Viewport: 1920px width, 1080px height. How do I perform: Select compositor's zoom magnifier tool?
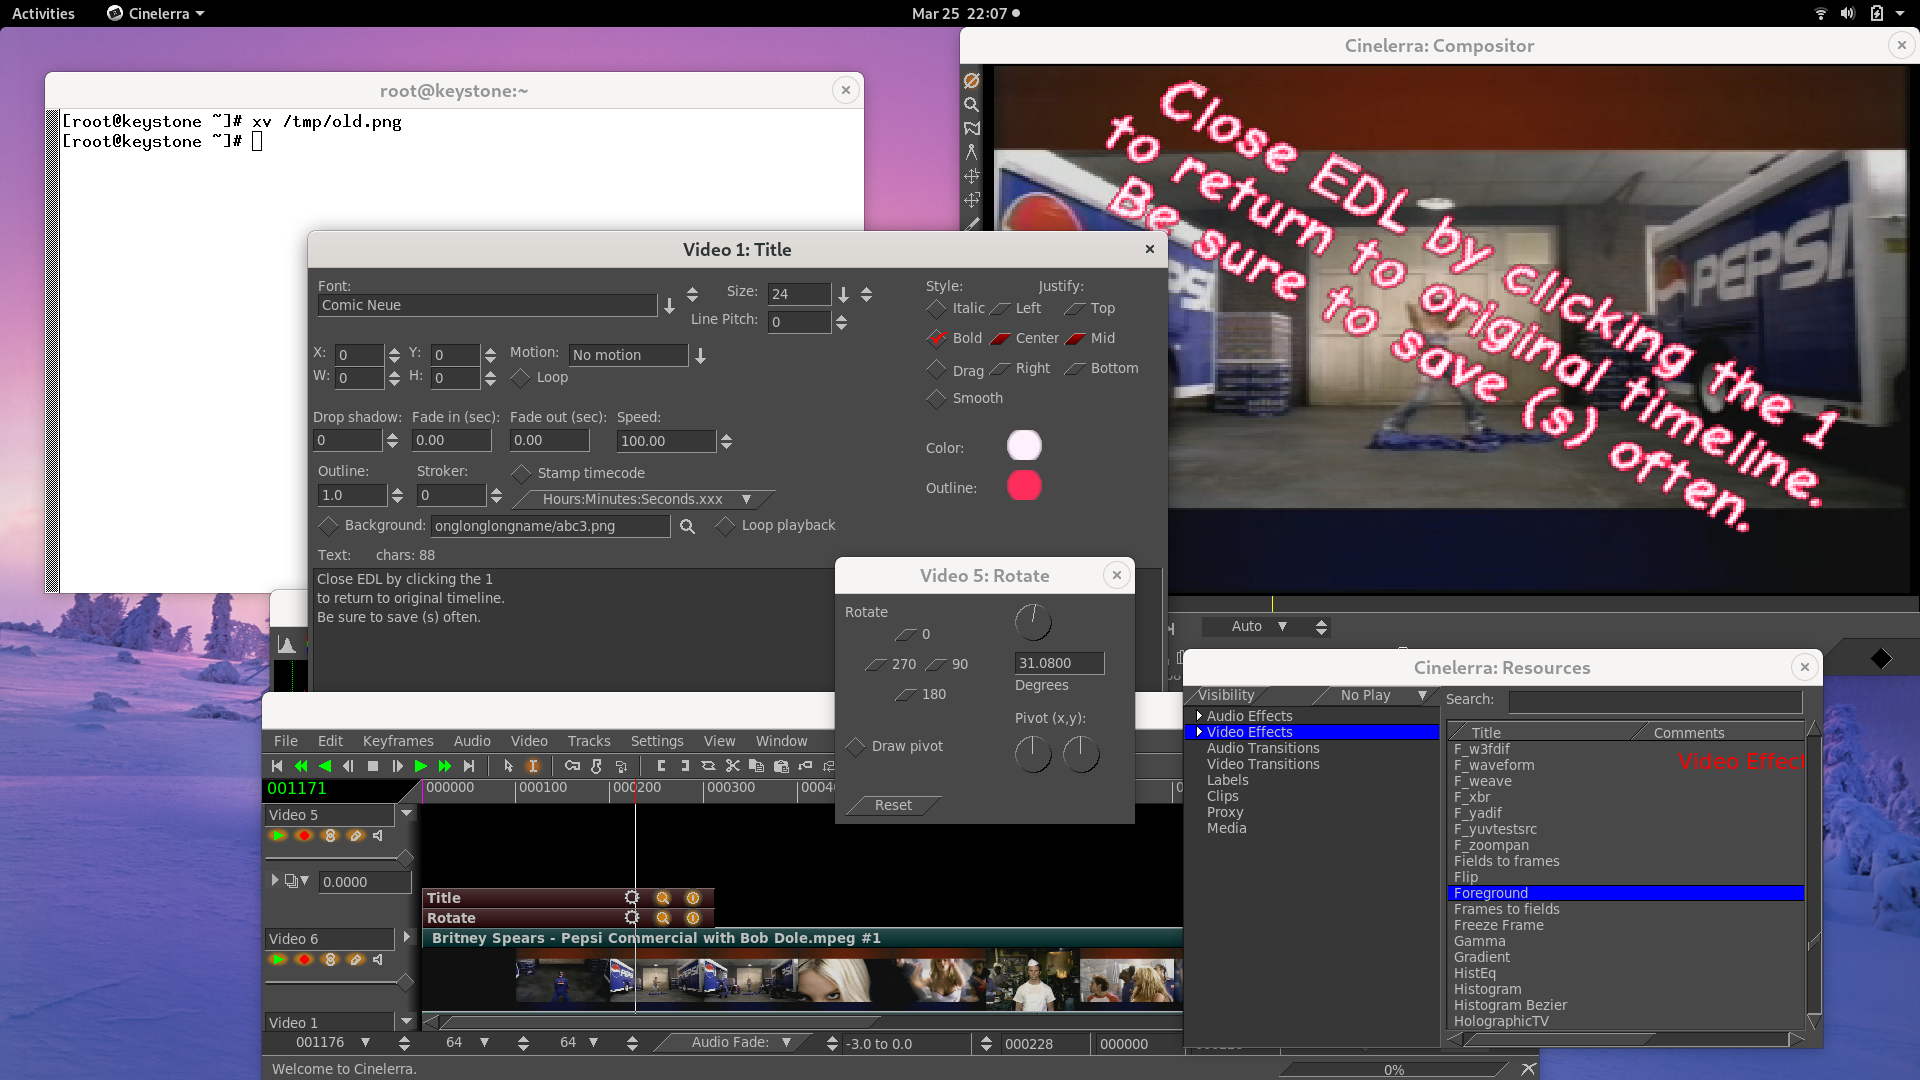click(971, 104)
